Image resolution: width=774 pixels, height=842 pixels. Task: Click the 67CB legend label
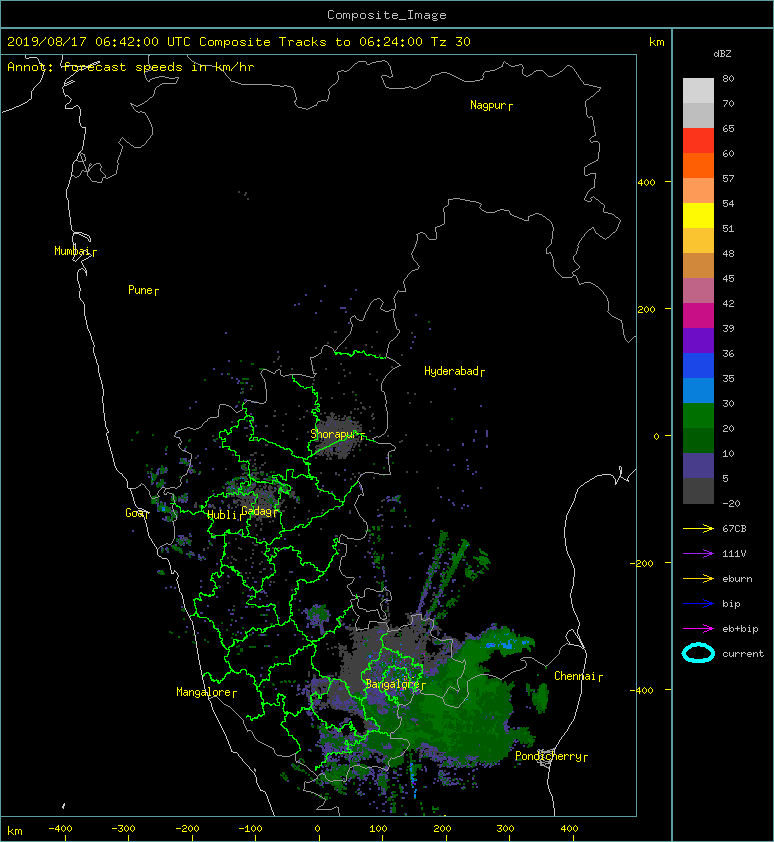[734, 529]
